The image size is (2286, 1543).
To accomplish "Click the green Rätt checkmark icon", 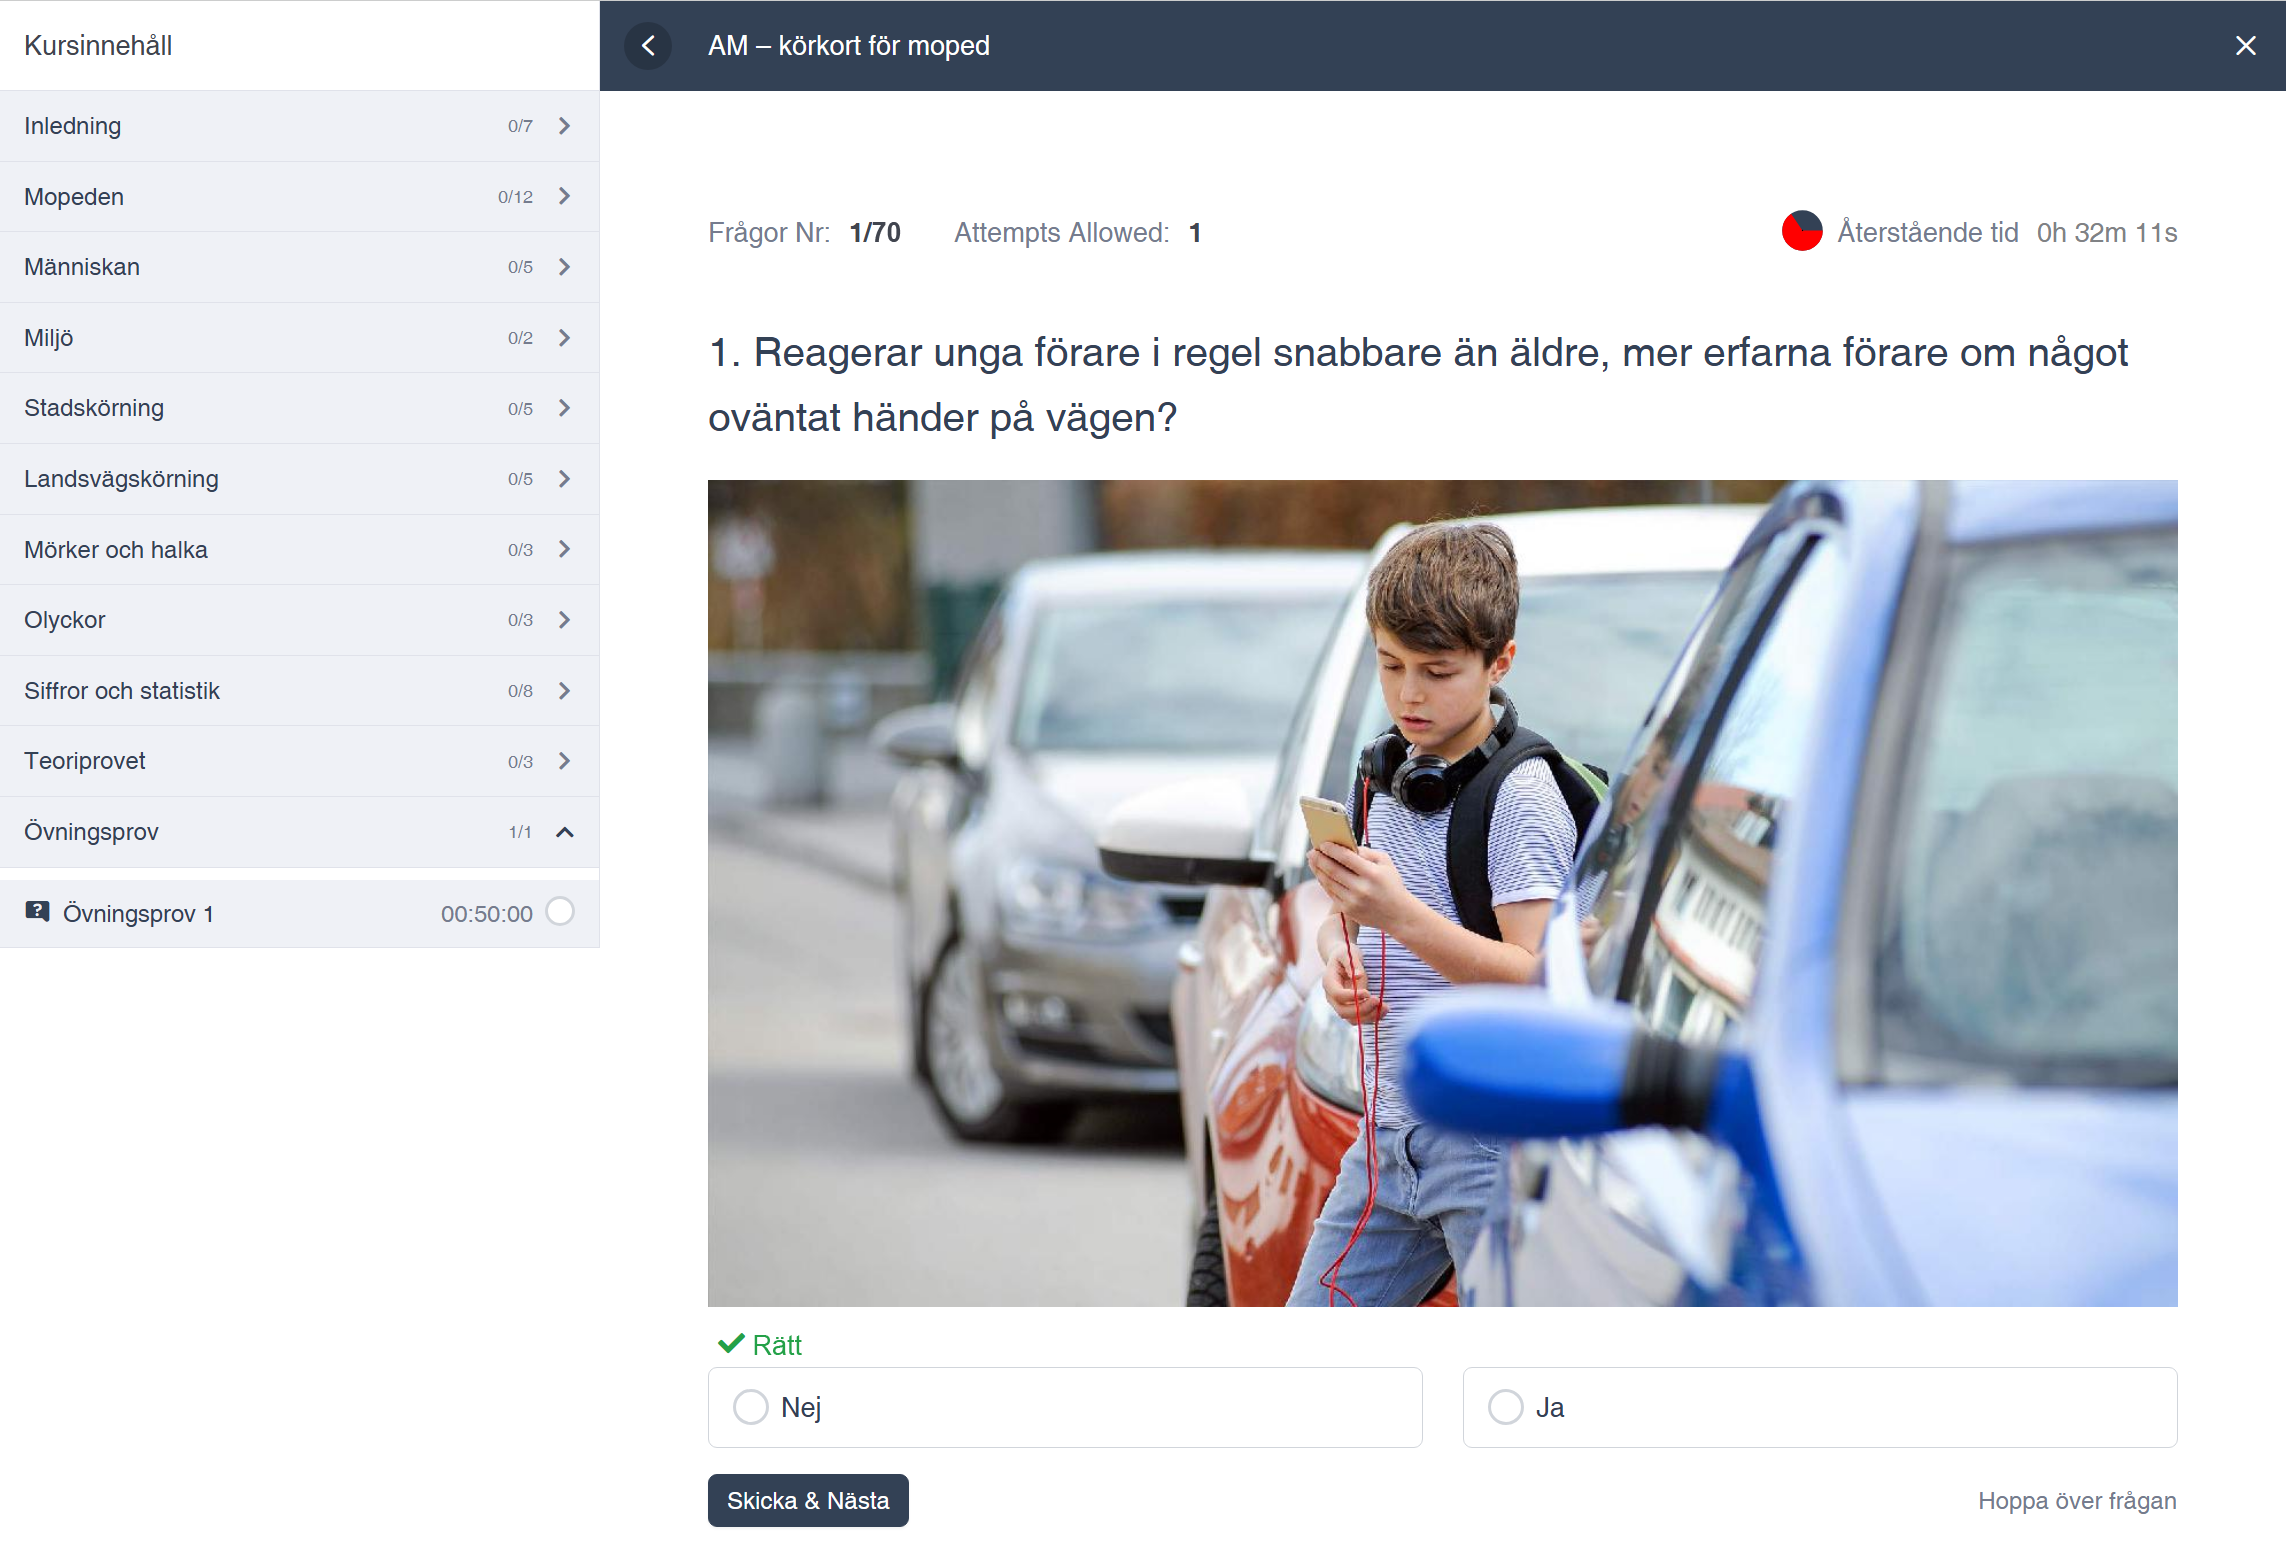I will coord(731,1343).
